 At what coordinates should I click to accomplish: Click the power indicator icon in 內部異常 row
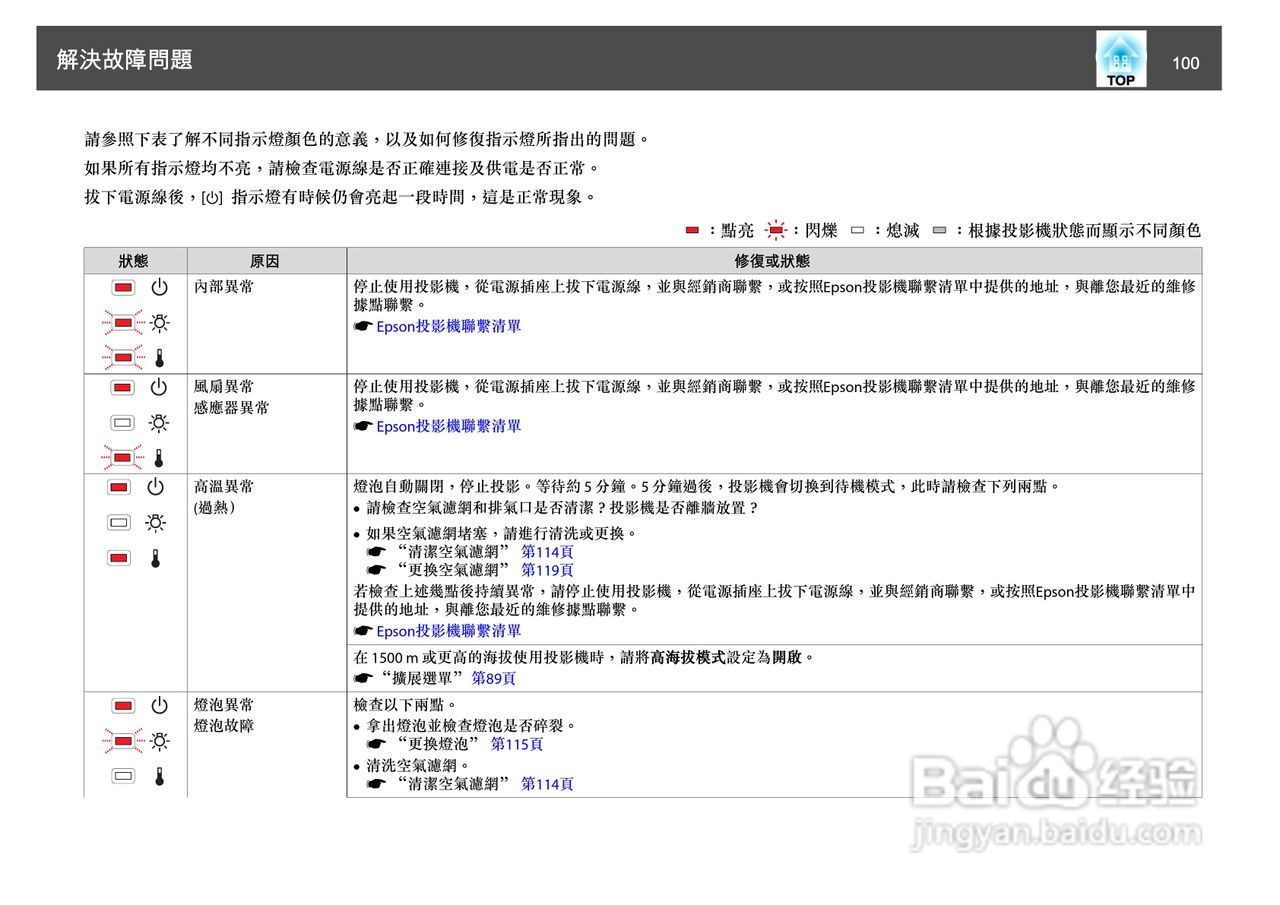(x=159, y=288)
